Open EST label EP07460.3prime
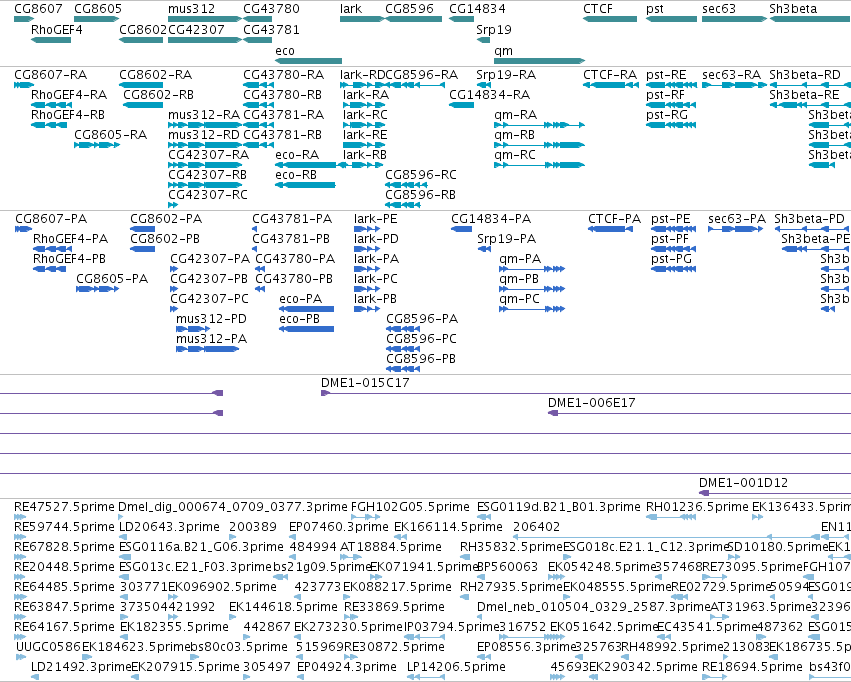851x682 pixels. (x=339, y=527)
